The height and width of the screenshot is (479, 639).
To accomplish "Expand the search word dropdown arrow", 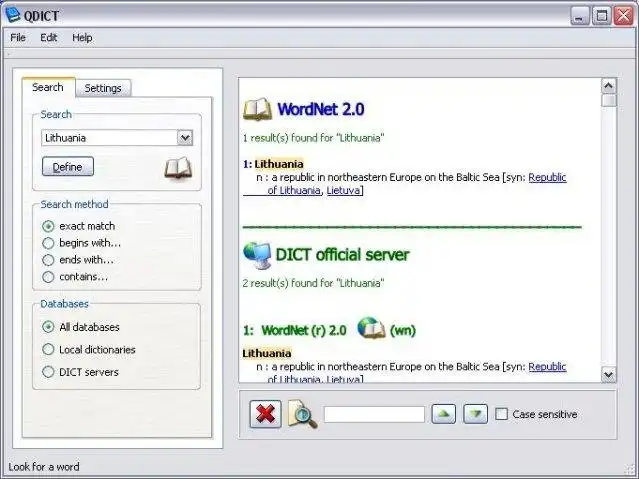I will 185,138.
